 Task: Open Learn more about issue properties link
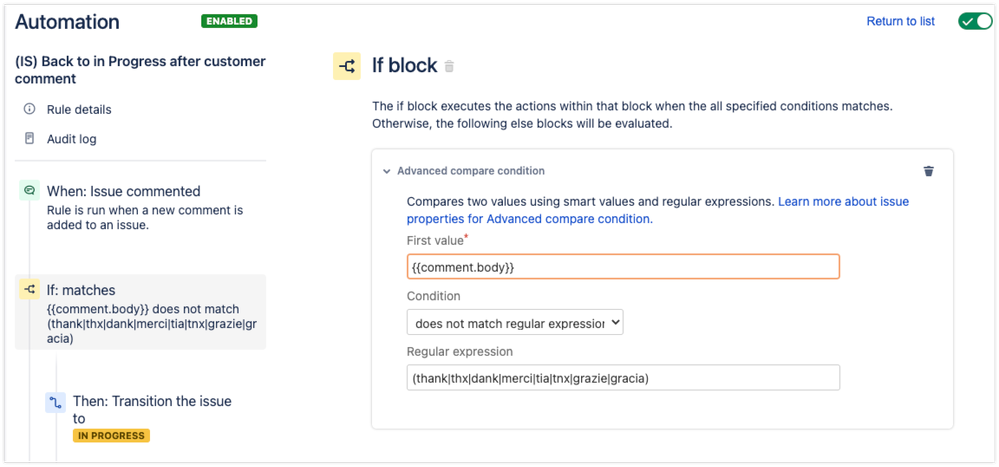658,210
